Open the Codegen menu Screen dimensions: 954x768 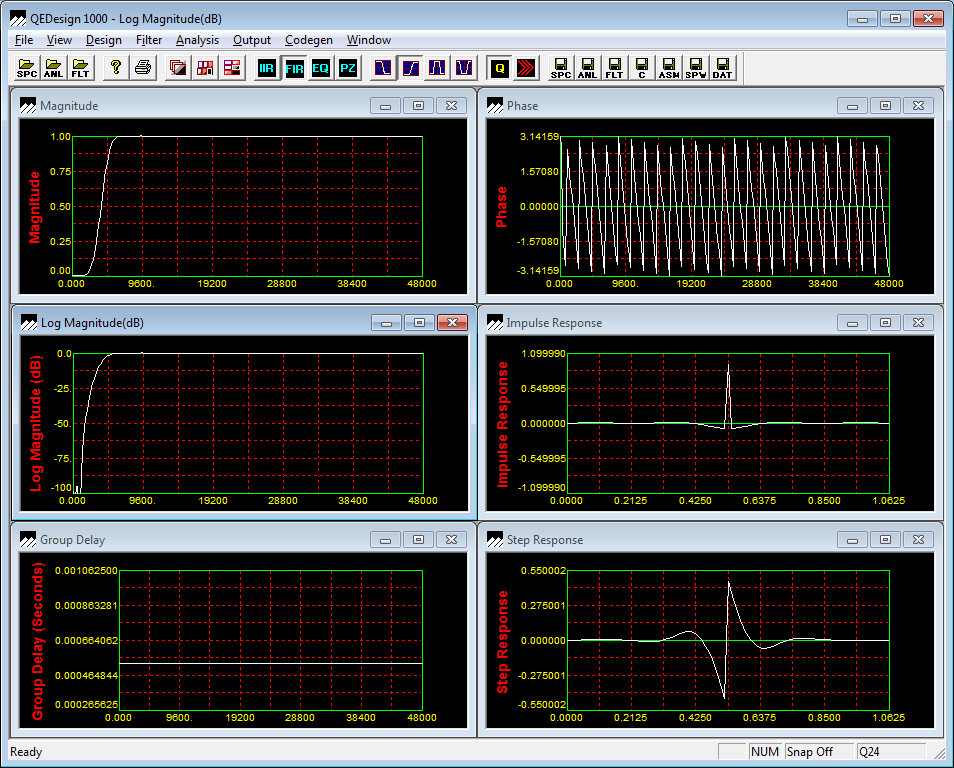pyautogui.click(x=308, y=40)
